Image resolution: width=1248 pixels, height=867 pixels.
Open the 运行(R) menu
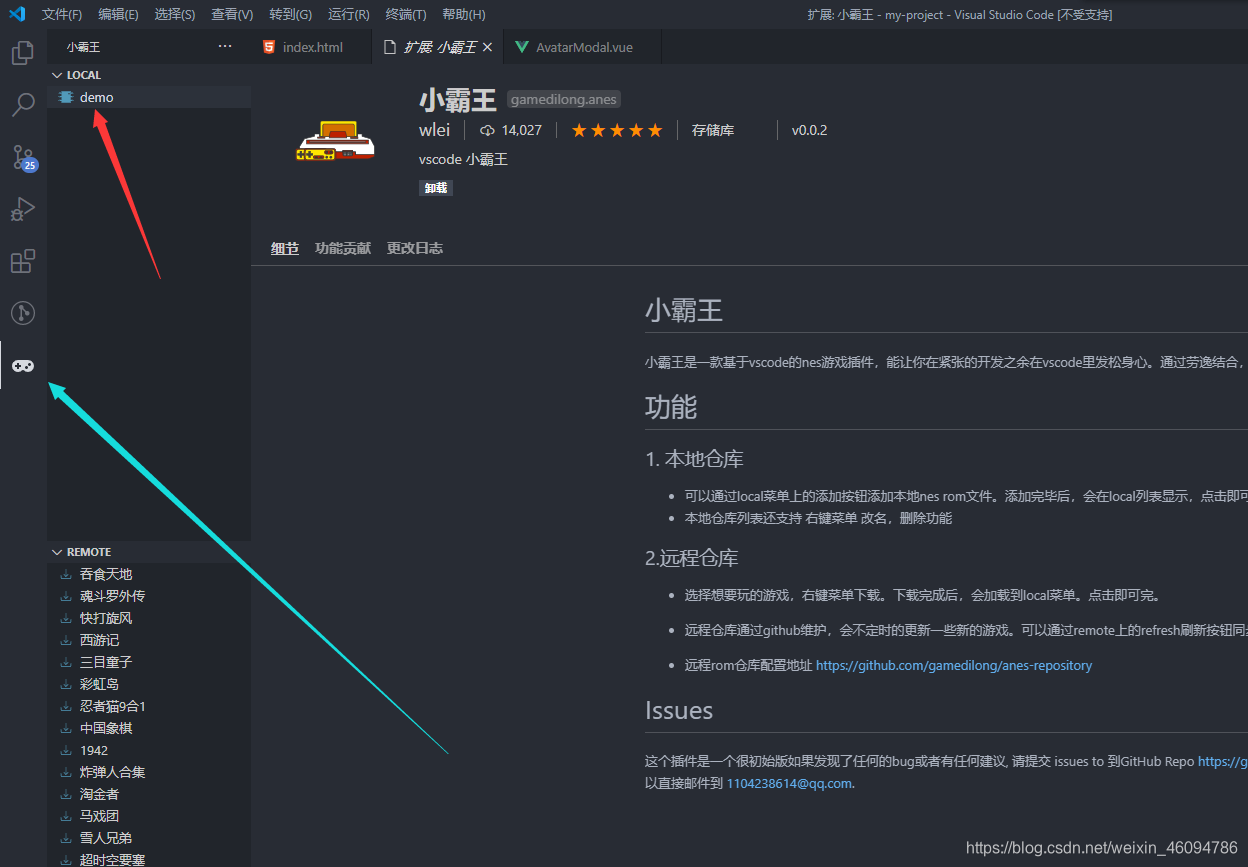click(x=349, y=14)
